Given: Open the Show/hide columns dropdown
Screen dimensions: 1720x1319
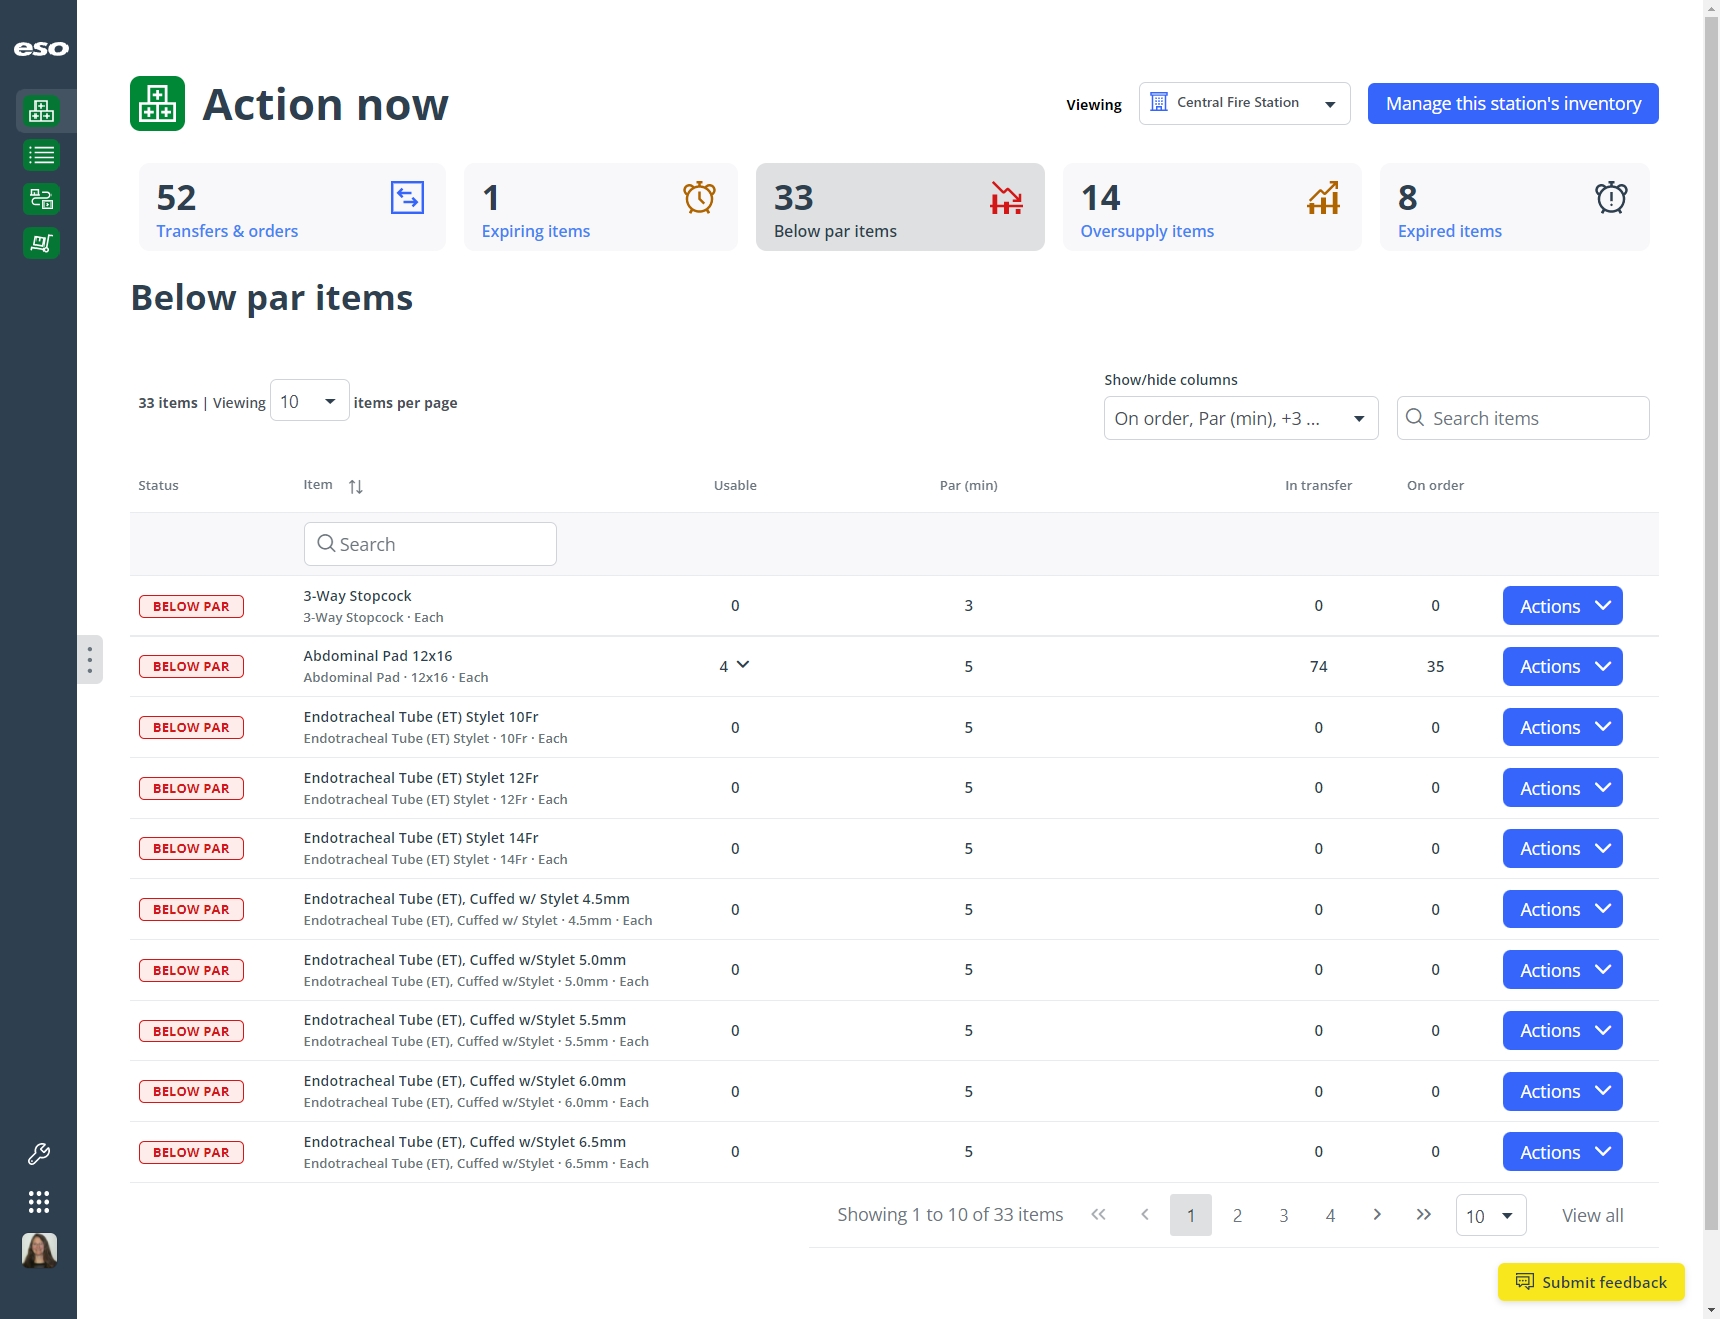Looking at the screenshot, I should [1241, 418].
